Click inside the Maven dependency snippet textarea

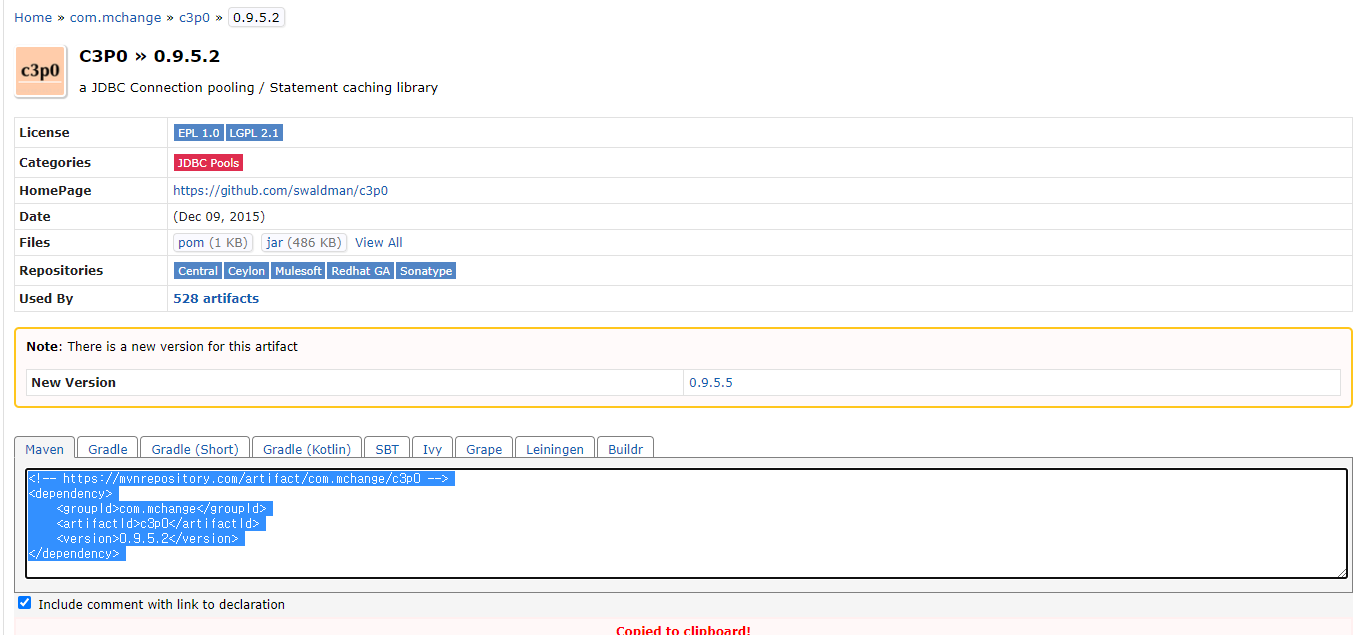[686, 523]
